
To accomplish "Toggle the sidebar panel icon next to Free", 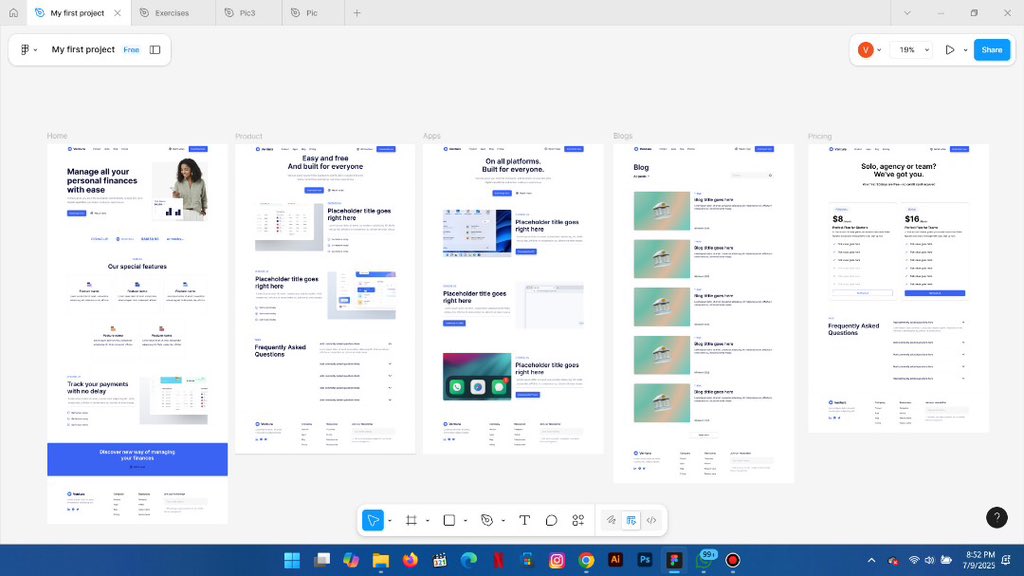I will 154,49.
